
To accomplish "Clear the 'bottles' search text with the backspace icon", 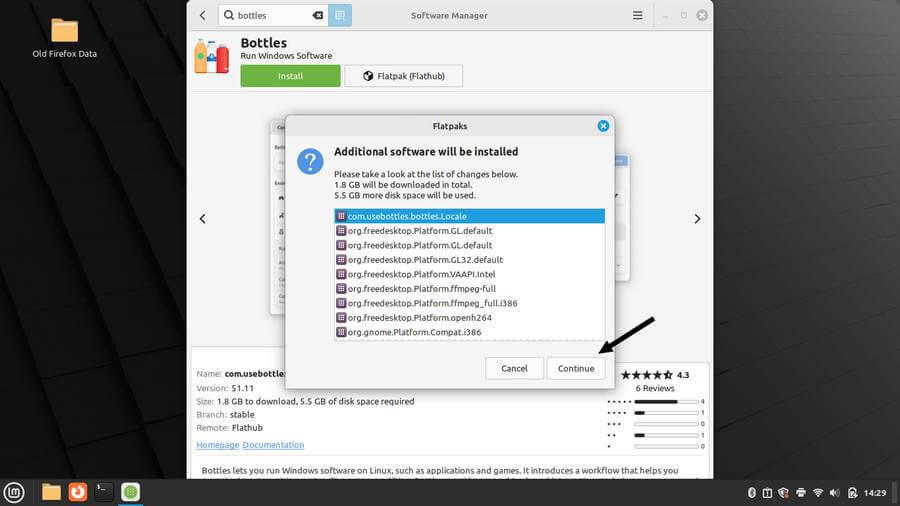I will 317,15.
